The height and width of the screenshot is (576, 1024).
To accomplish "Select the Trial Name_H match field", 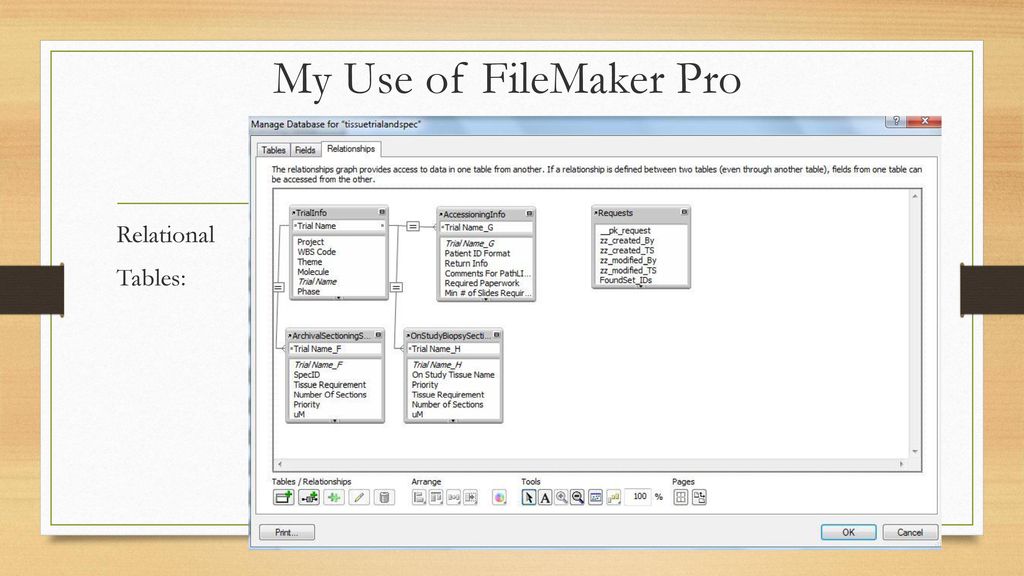I will point(453,349).
